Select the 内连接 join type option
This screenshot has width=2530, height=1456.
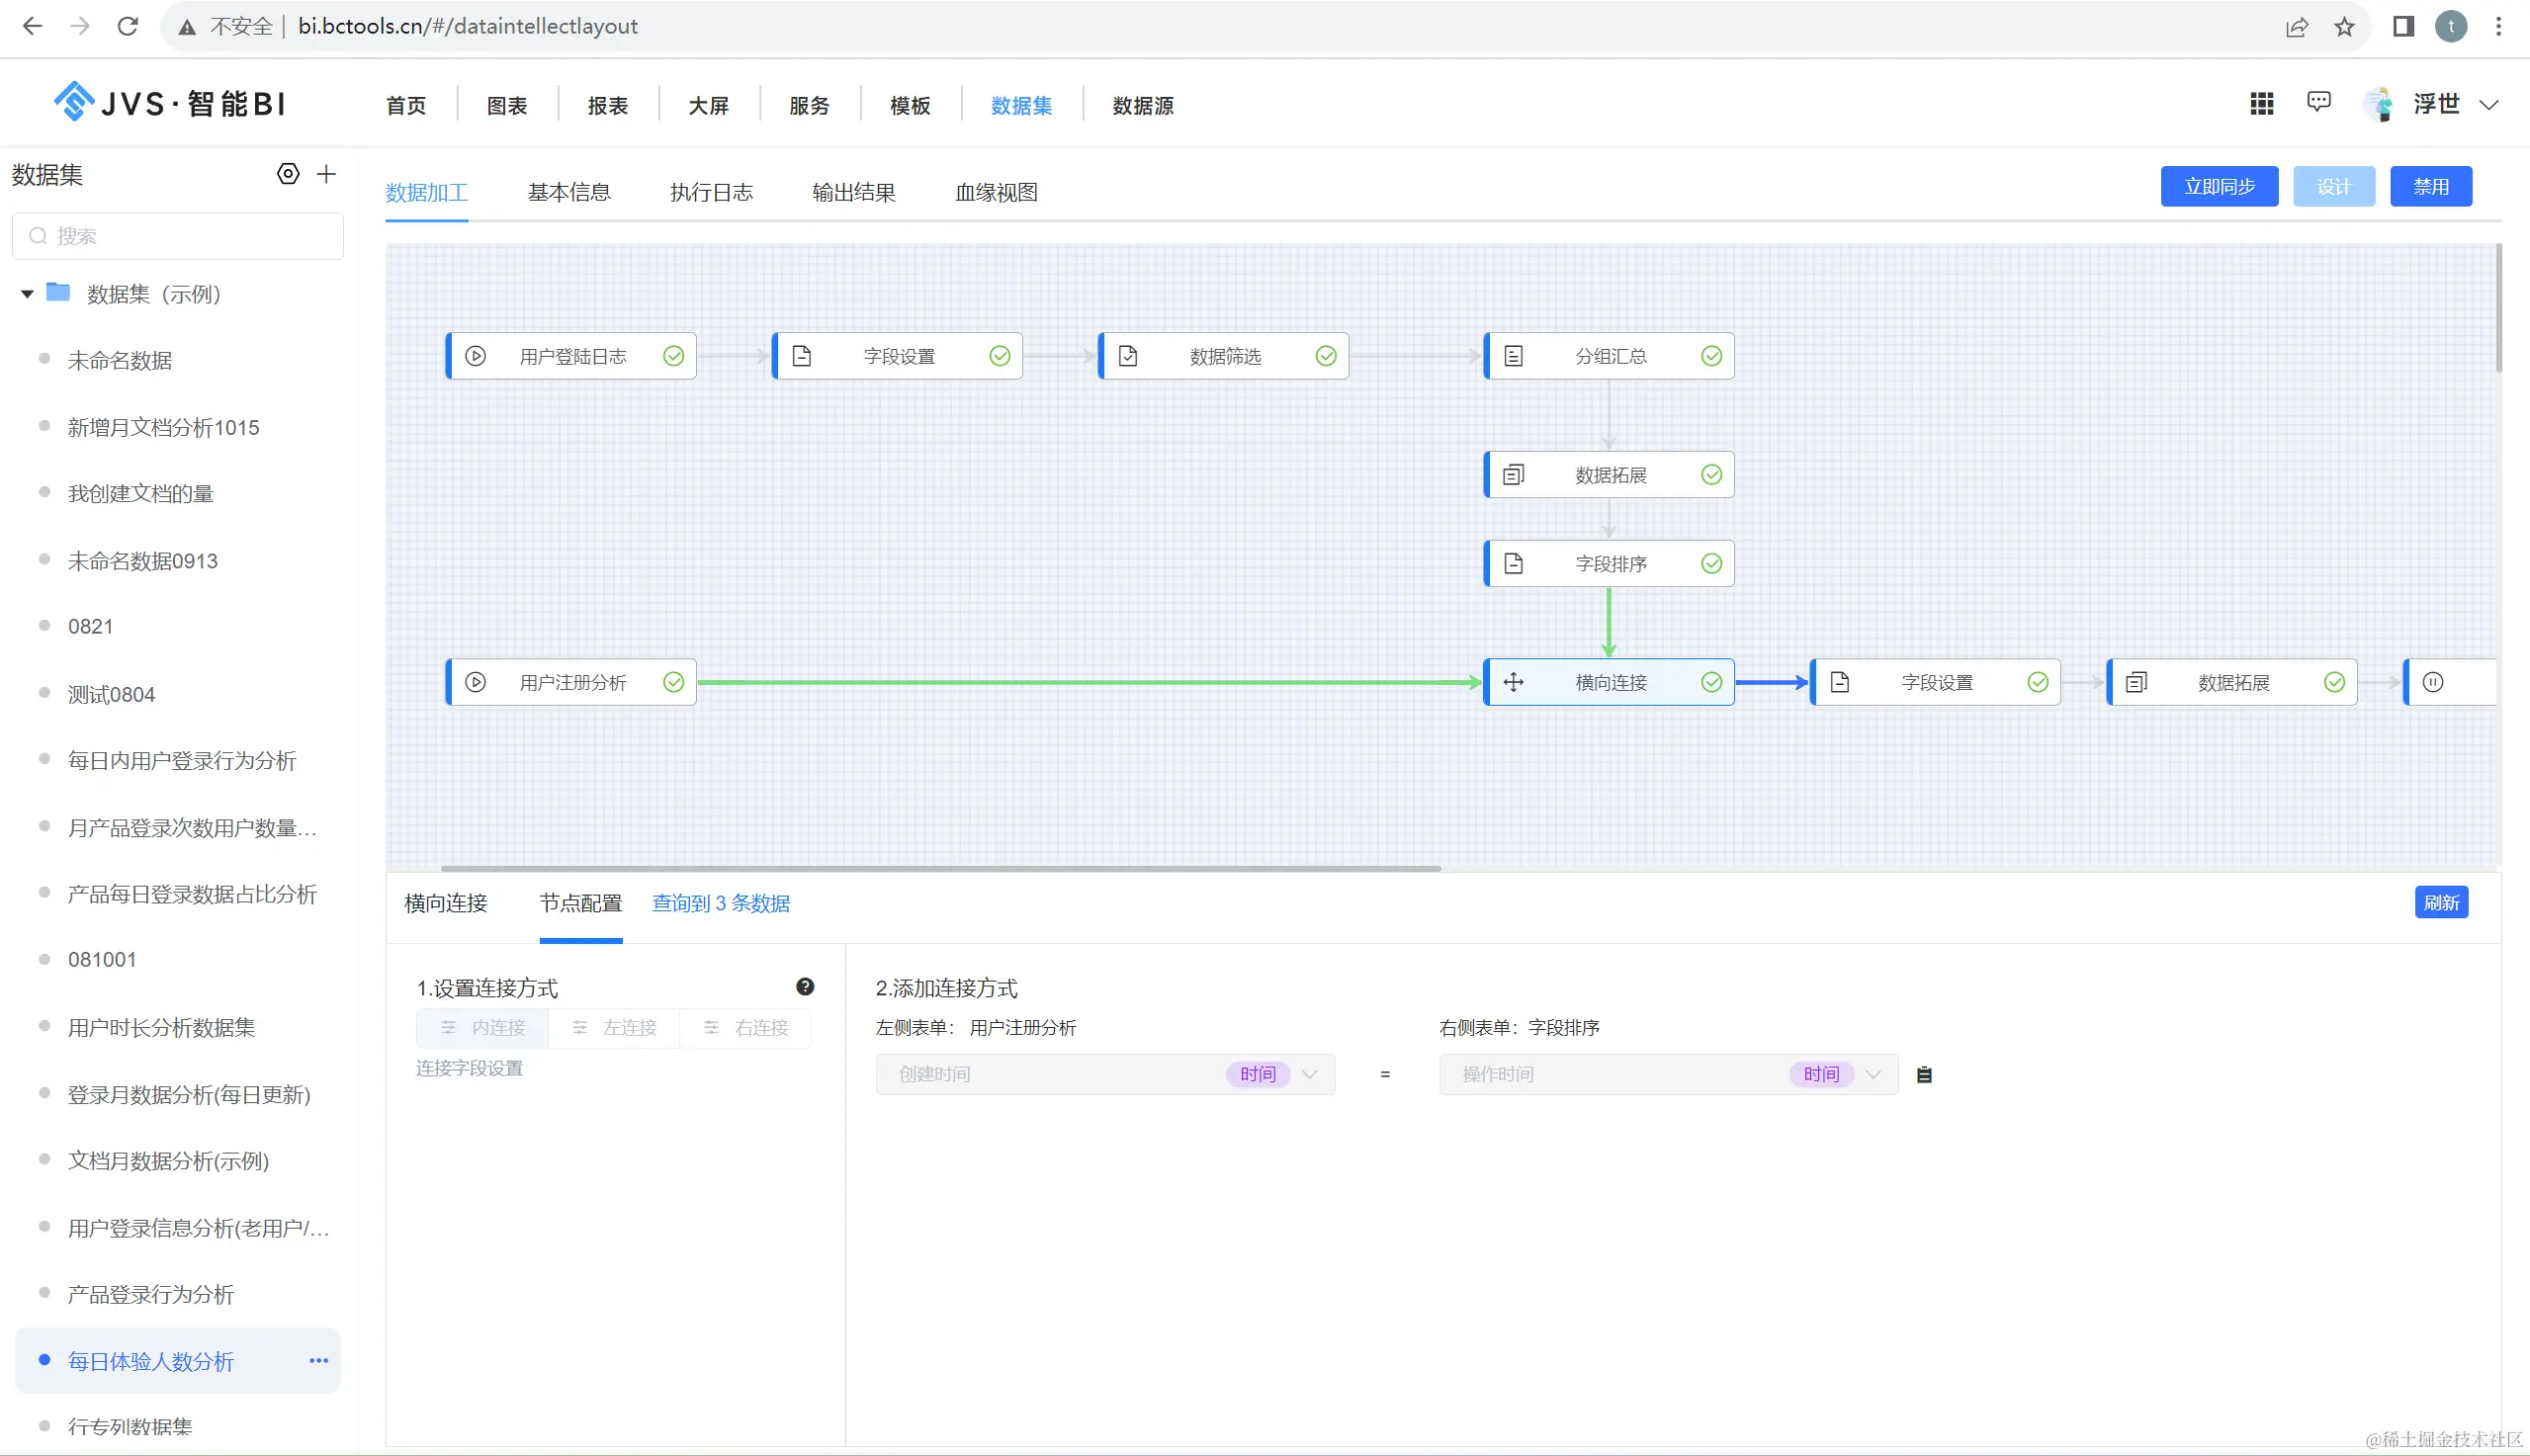point(483,1028)
